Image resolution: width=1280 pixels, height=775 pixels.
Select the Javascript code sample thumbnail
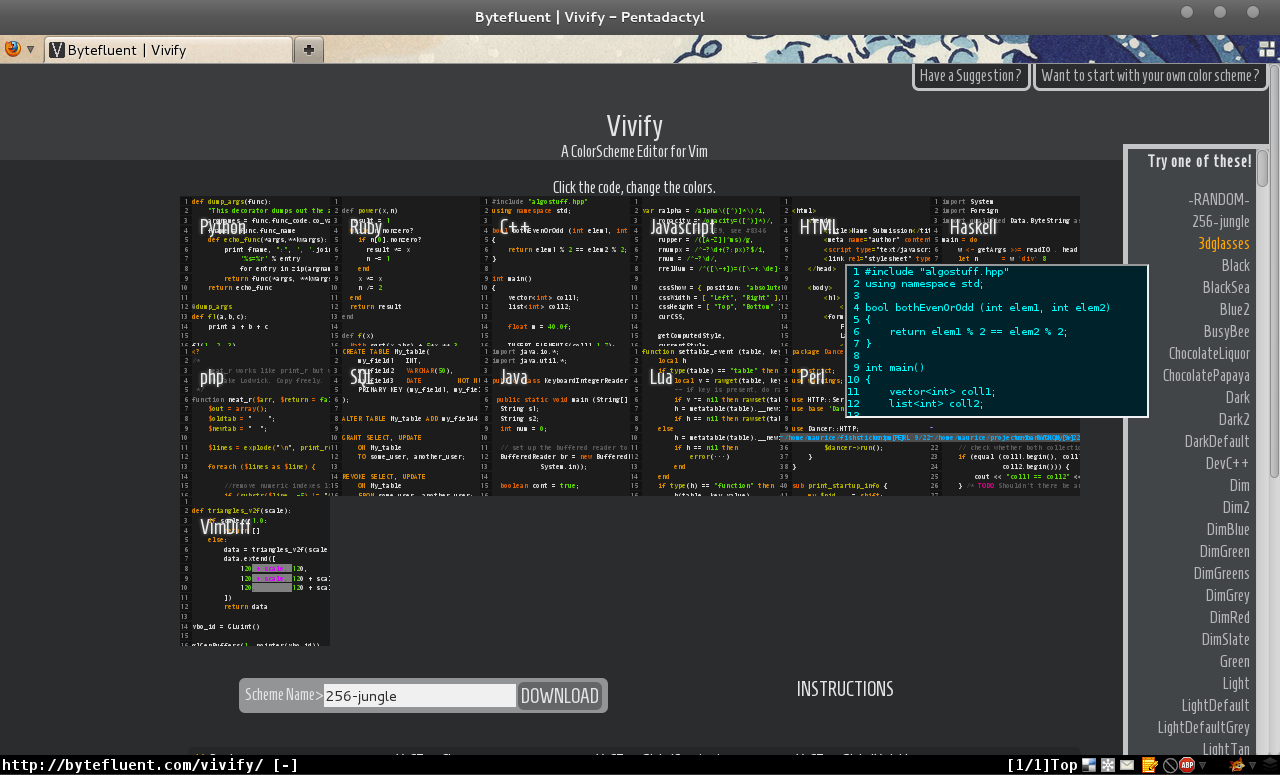(705, 271)
